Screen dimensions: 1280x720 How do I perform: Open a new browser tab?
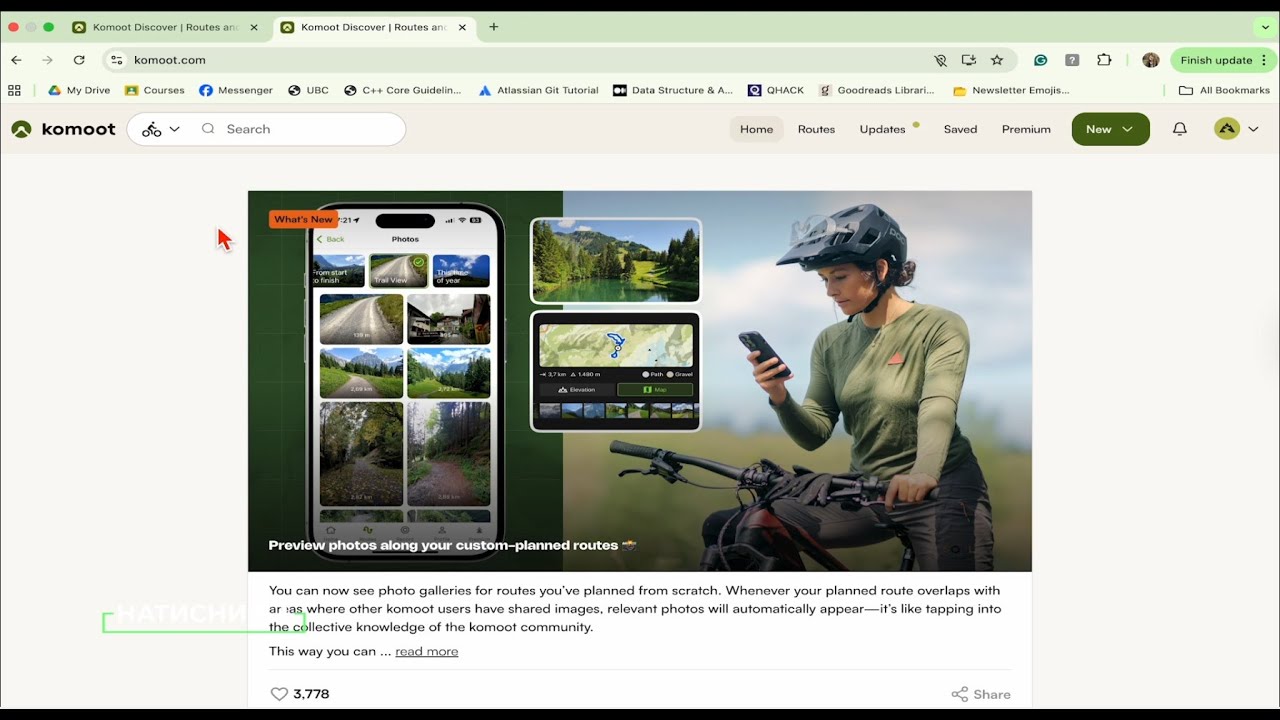click(494, 27)
